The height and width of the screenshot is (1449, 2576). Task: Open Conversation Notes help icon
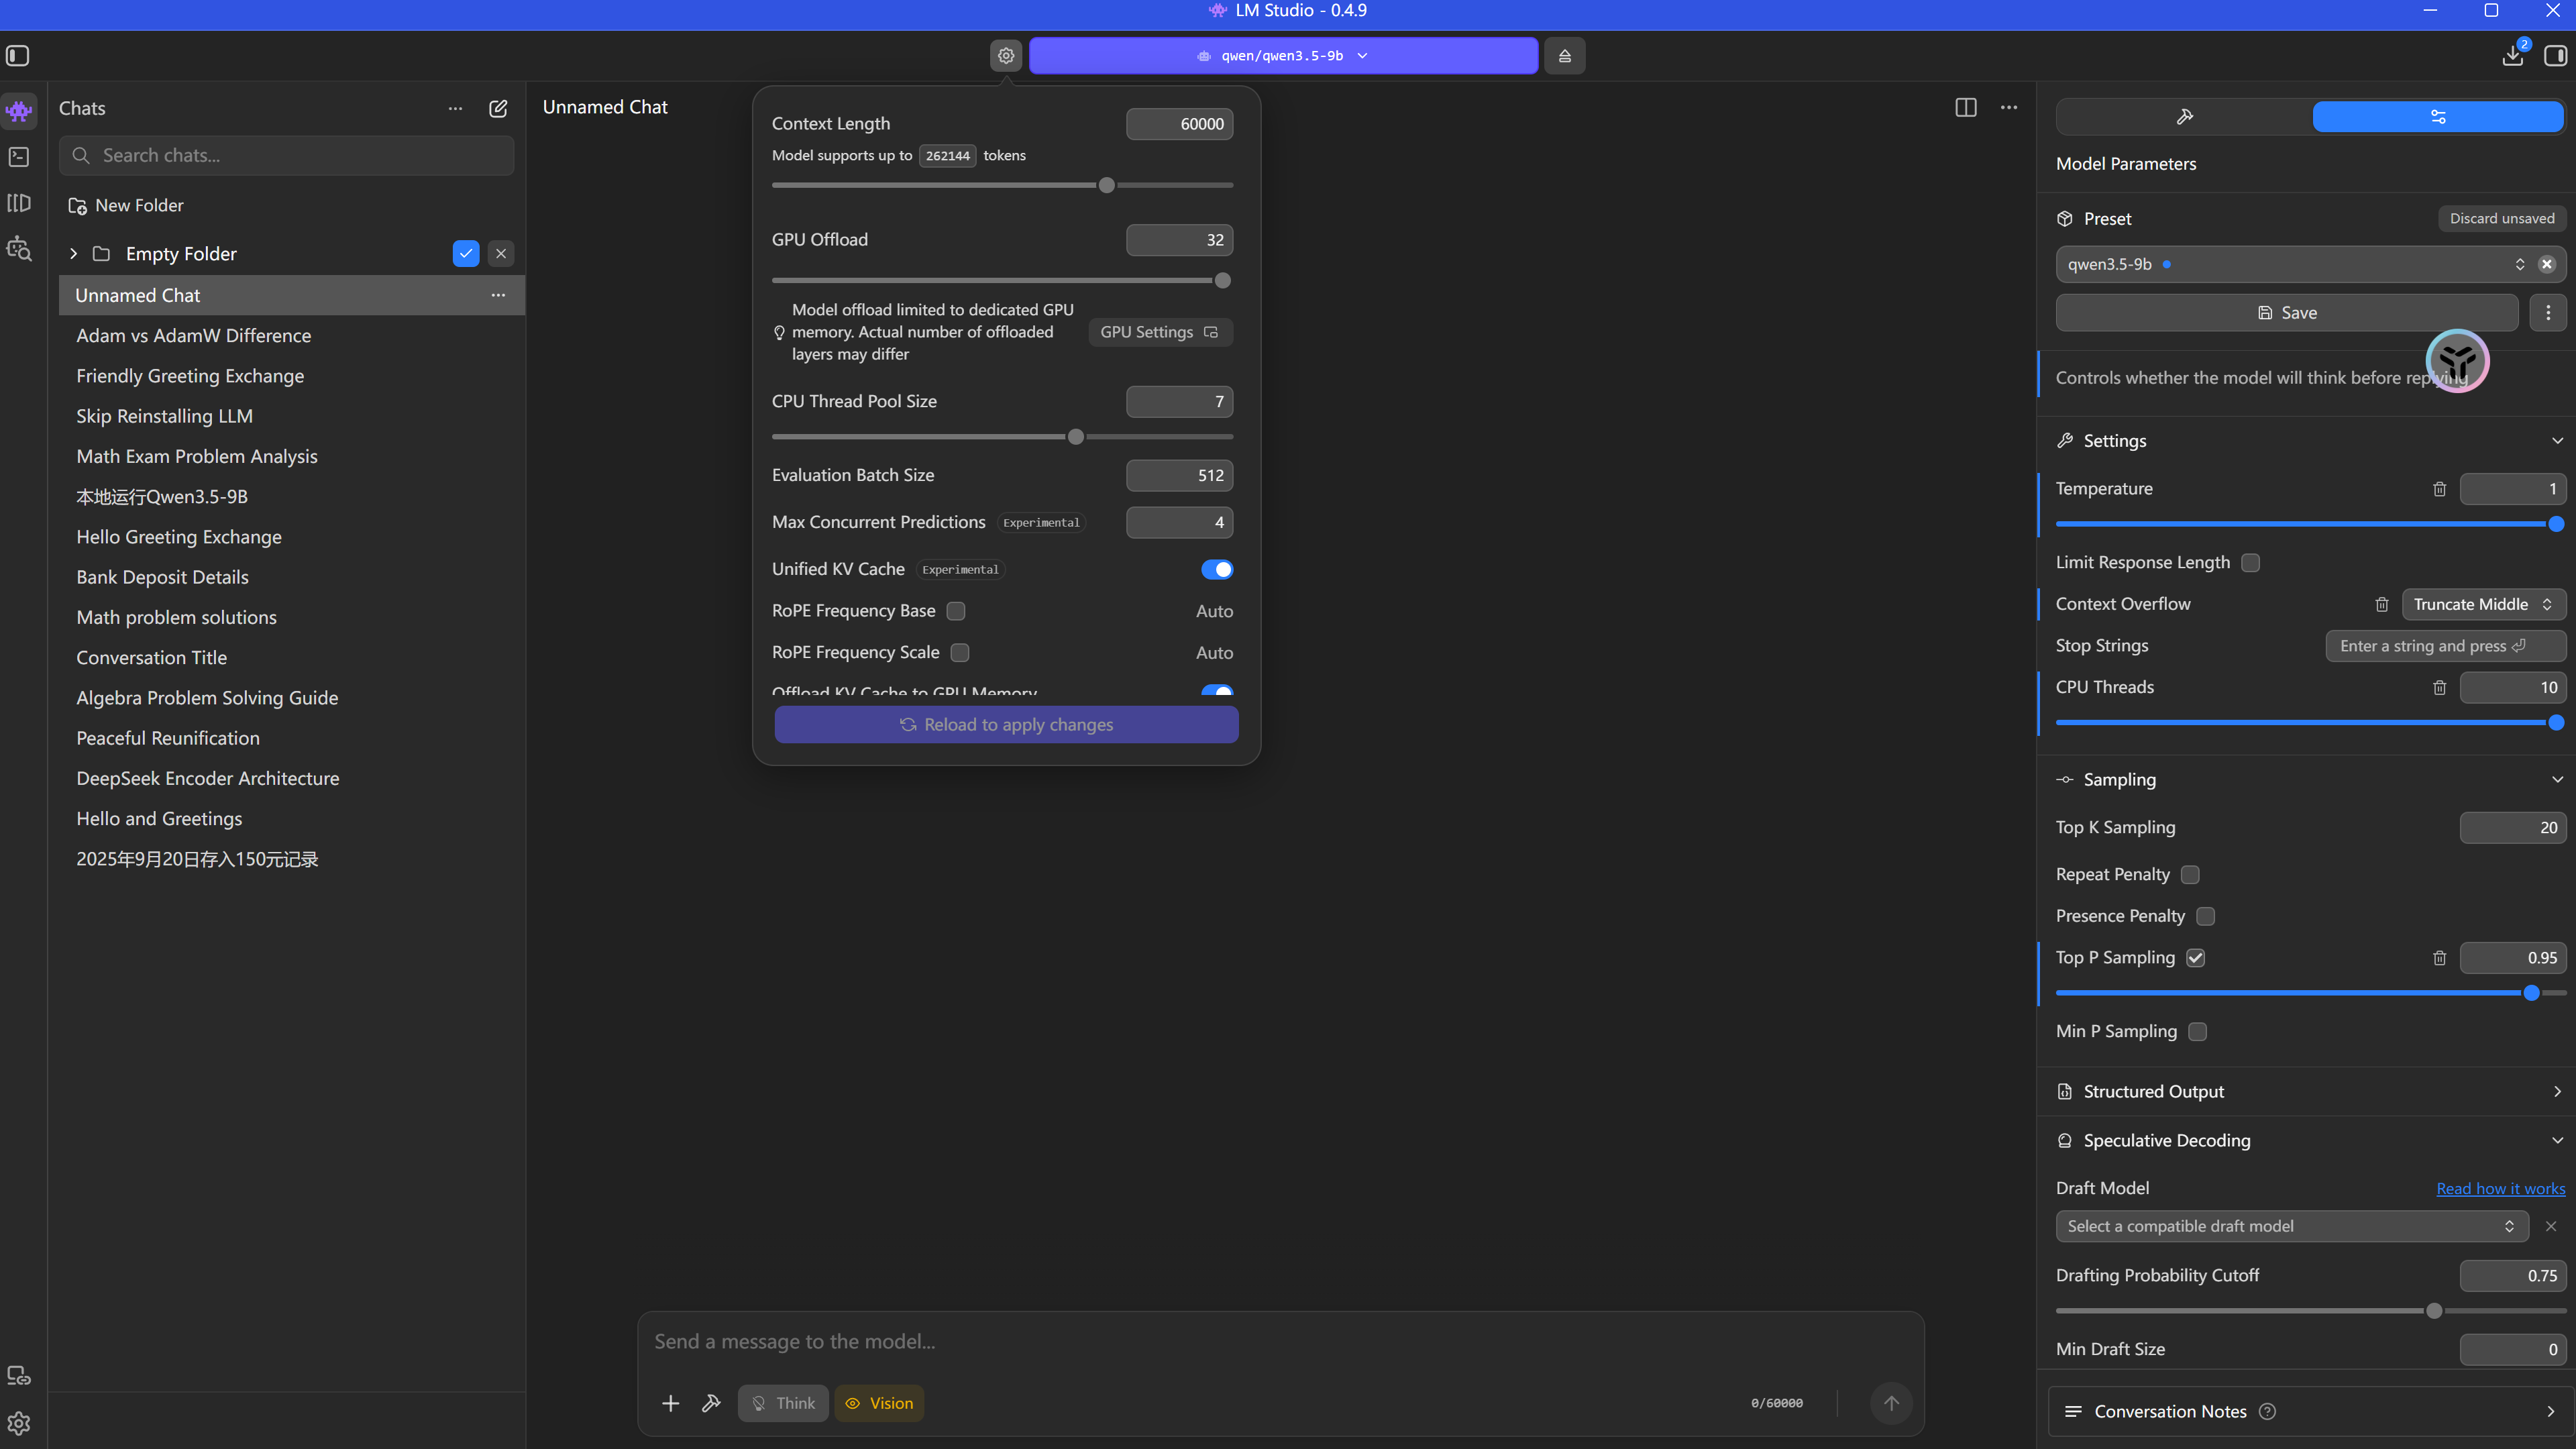tap(2268, 1412)
